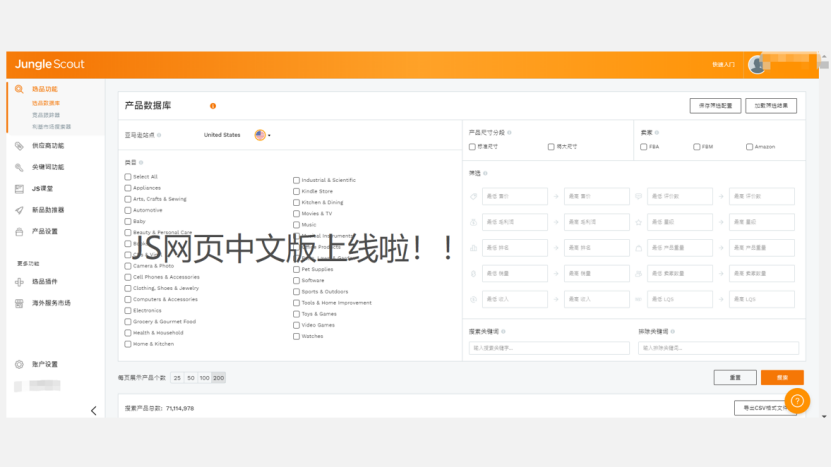Check the standard size tier checkbox
This screenshot has height=467, width=831.
[x=472, y=147]
